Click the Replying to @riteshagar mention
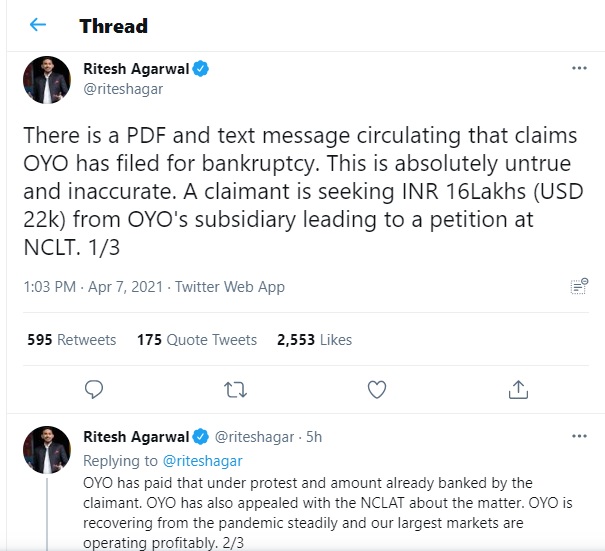This screenshot has height=551, width=605. 202,461
